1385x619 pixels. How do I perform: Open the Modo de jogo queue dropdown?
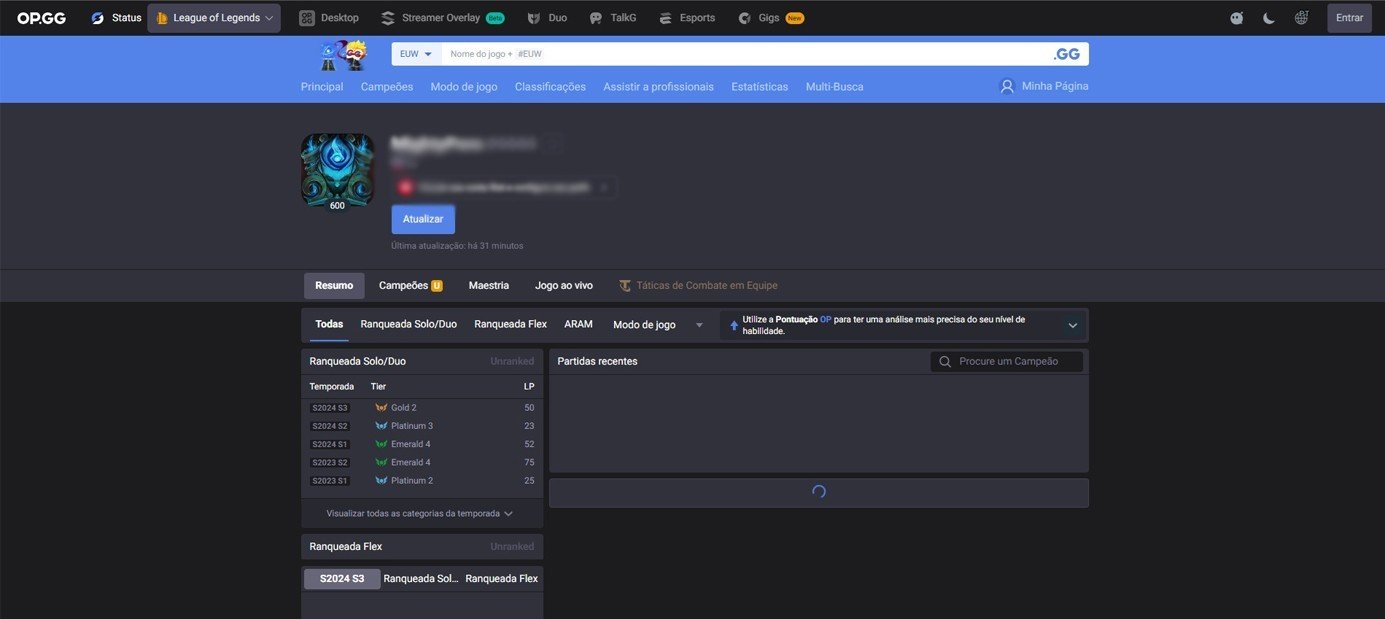pos(659,325)
